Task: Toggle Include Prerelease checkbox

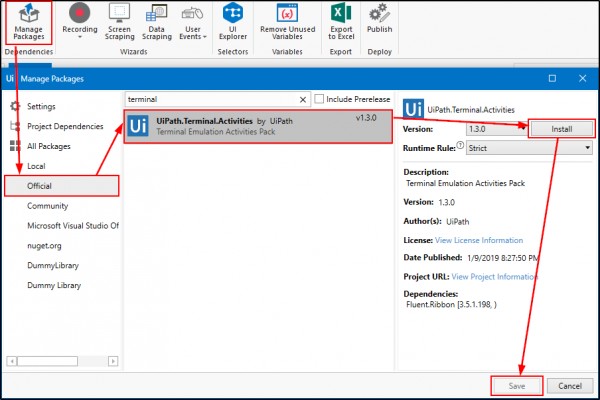Action: (x=319, y=99)
